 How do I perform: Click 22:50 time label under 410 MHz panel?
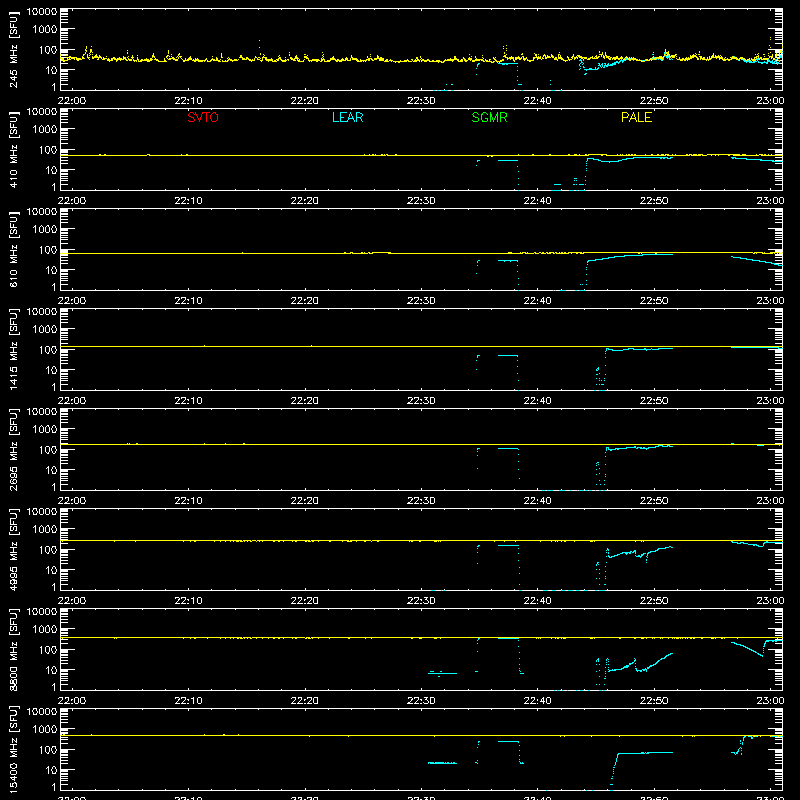coord(654,201)
